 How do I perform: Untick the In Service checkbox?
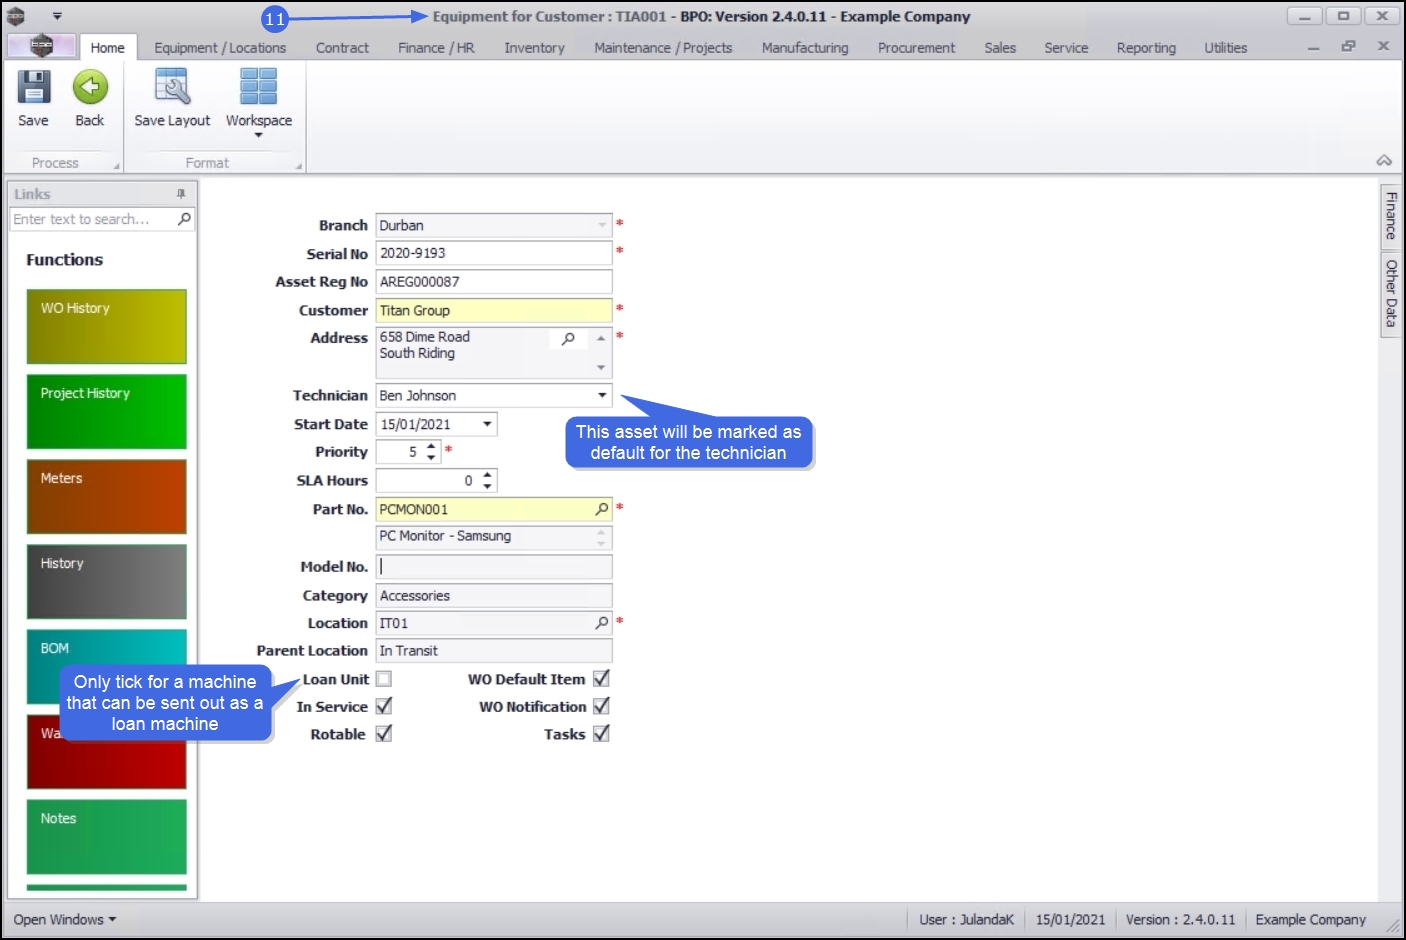tap(384, 706)
